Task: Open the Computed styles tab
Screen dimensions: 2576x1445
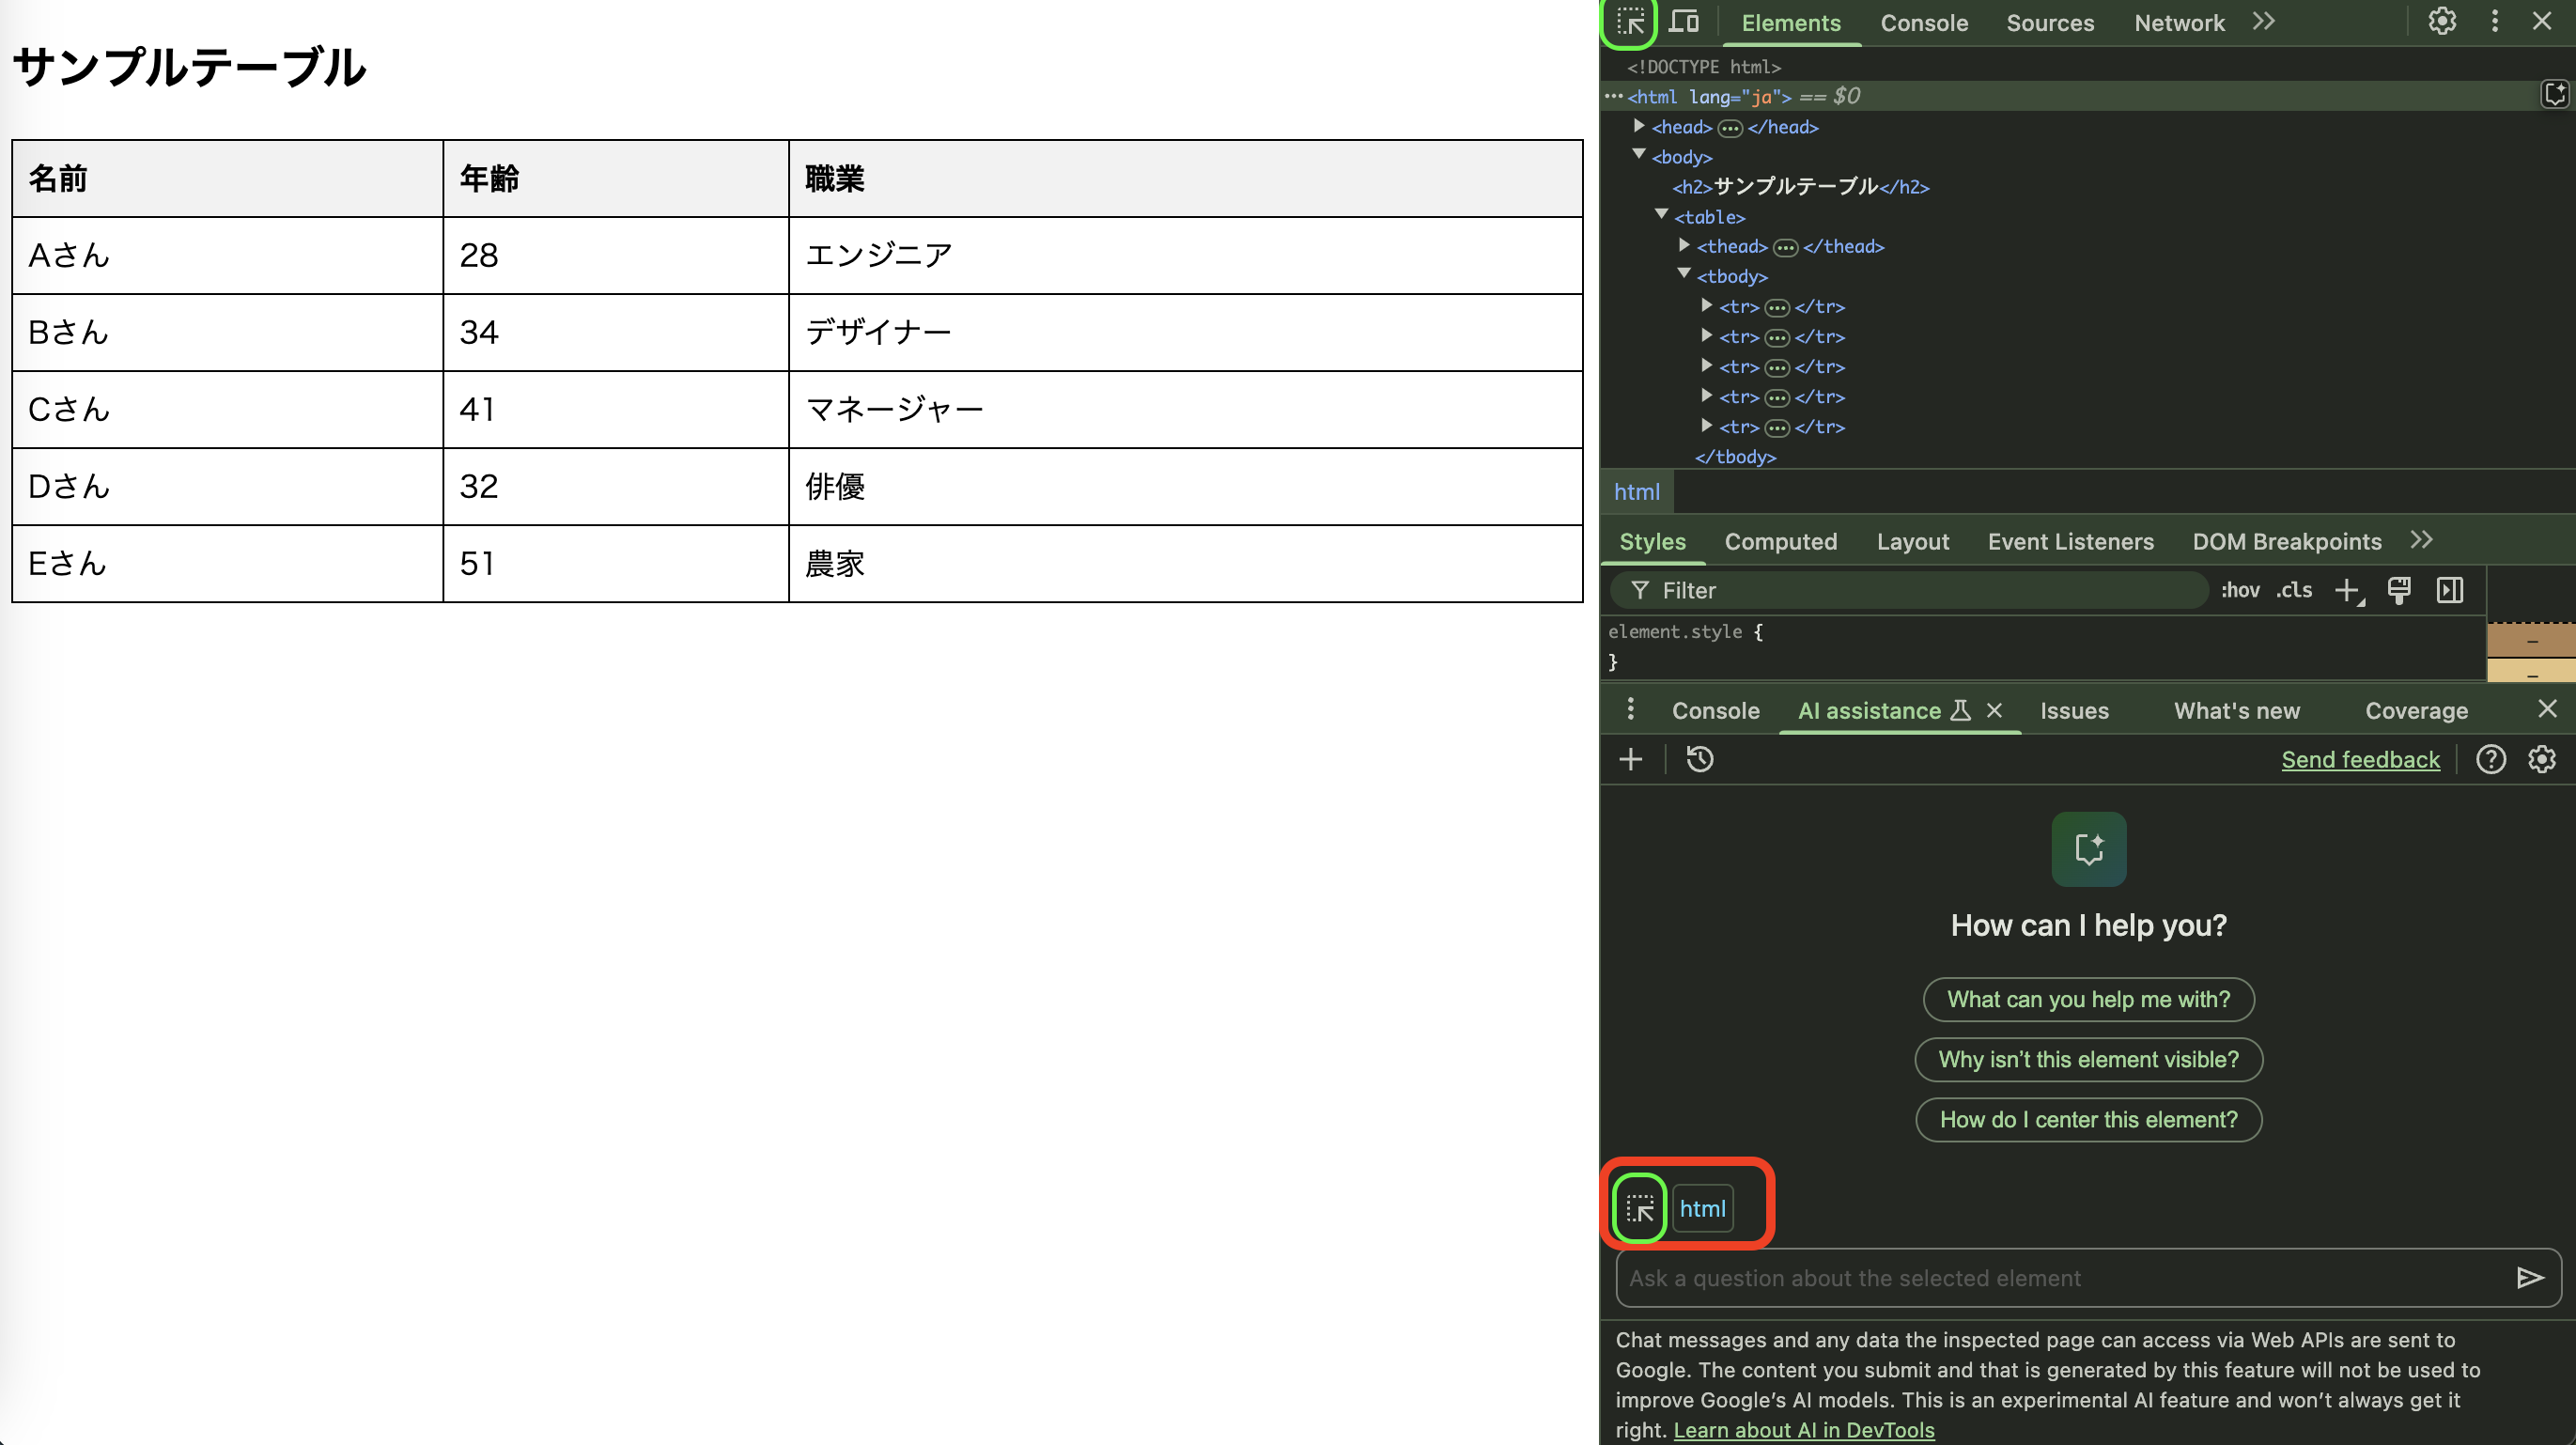Action: (1781, 541)
